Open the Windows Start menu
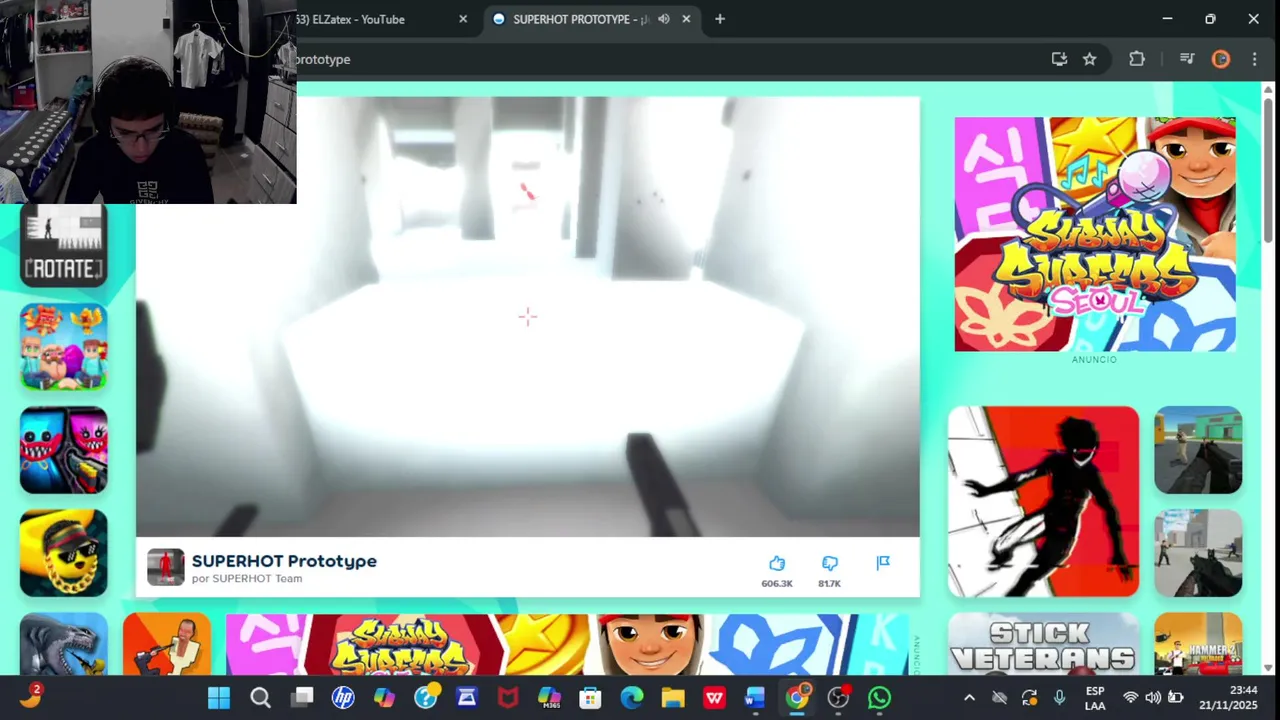 tap(218, 698)
